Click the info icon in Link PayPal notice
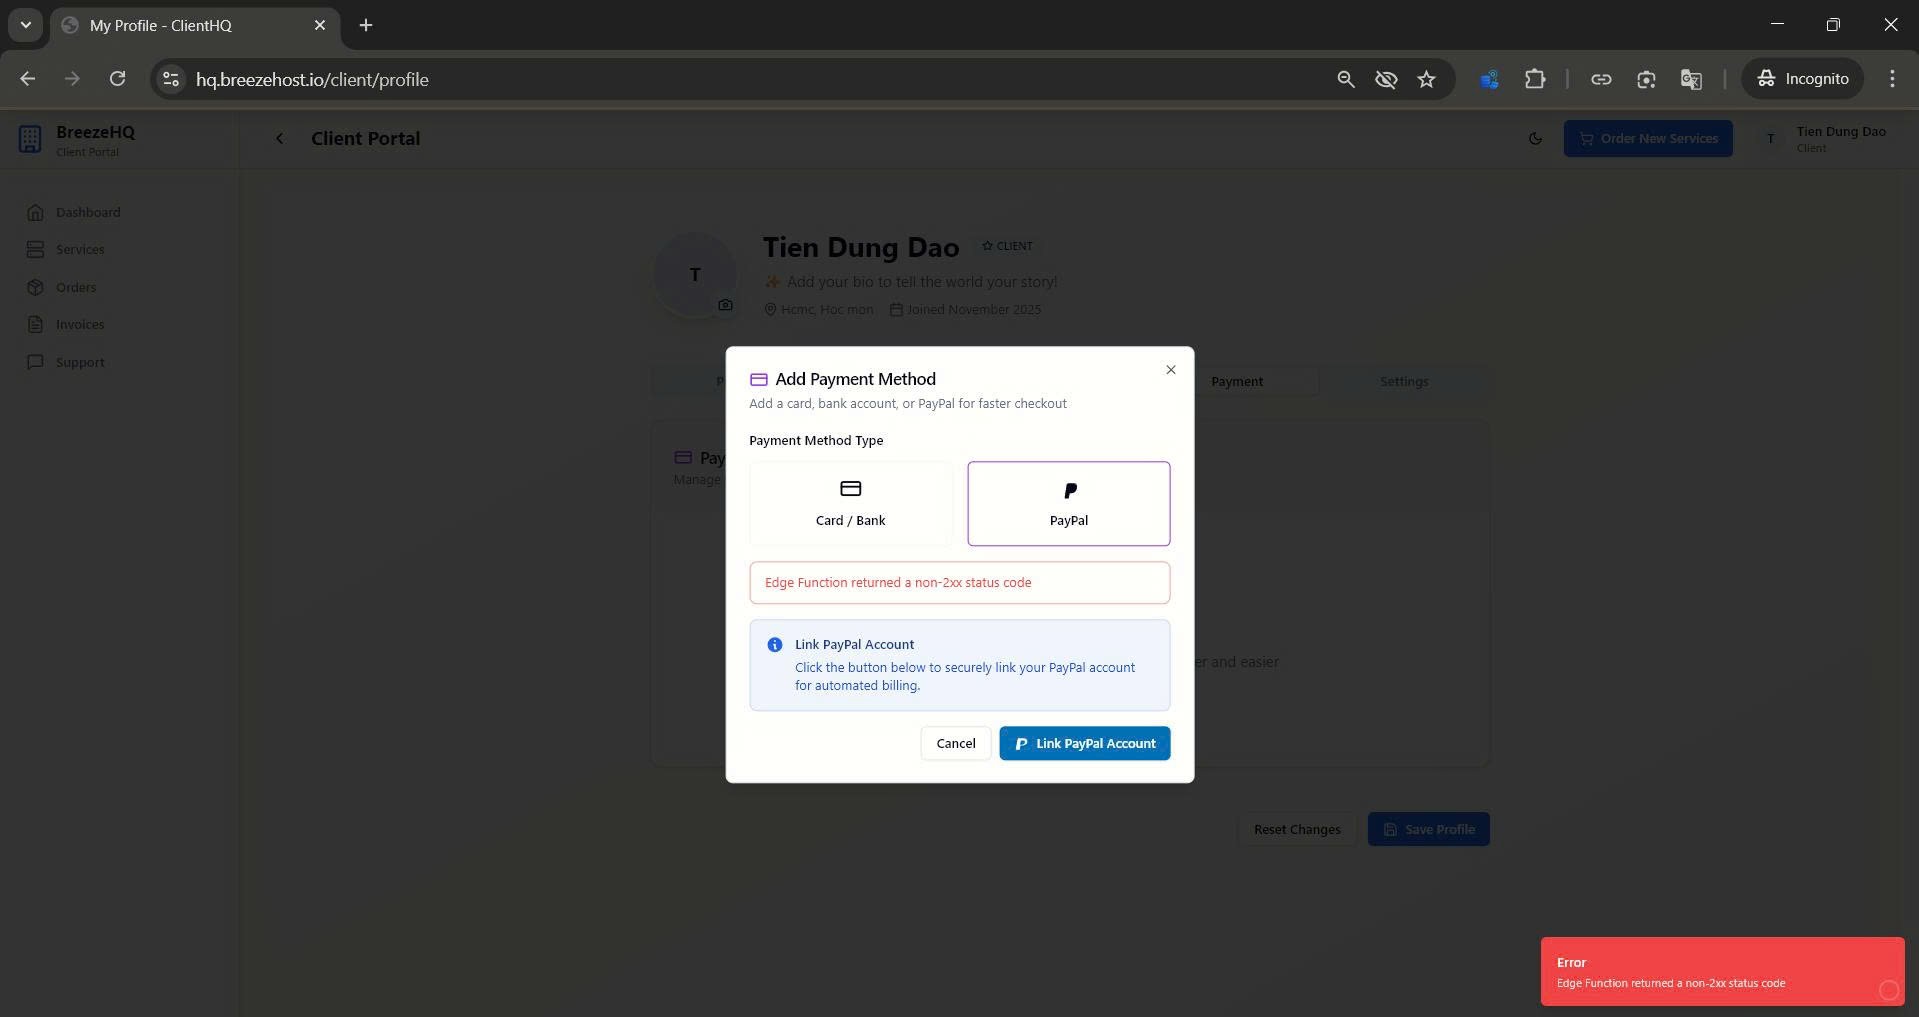 tap(774, 645)
